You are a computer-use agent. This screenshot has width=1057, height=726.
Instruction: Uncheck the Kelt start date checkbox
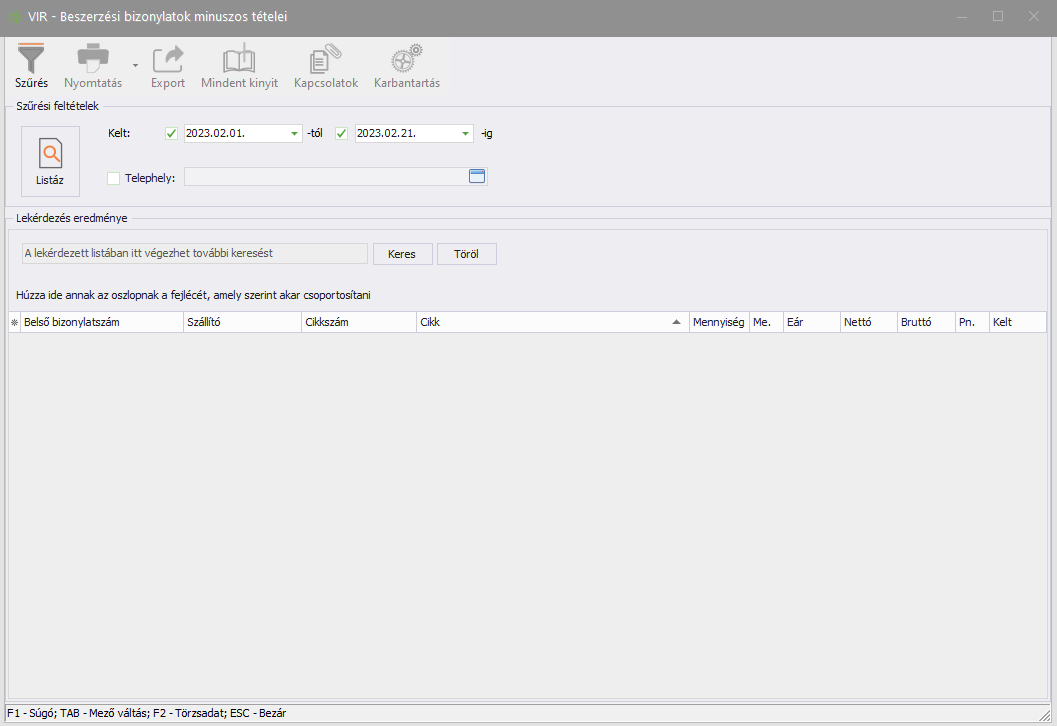tap(171, 134)
